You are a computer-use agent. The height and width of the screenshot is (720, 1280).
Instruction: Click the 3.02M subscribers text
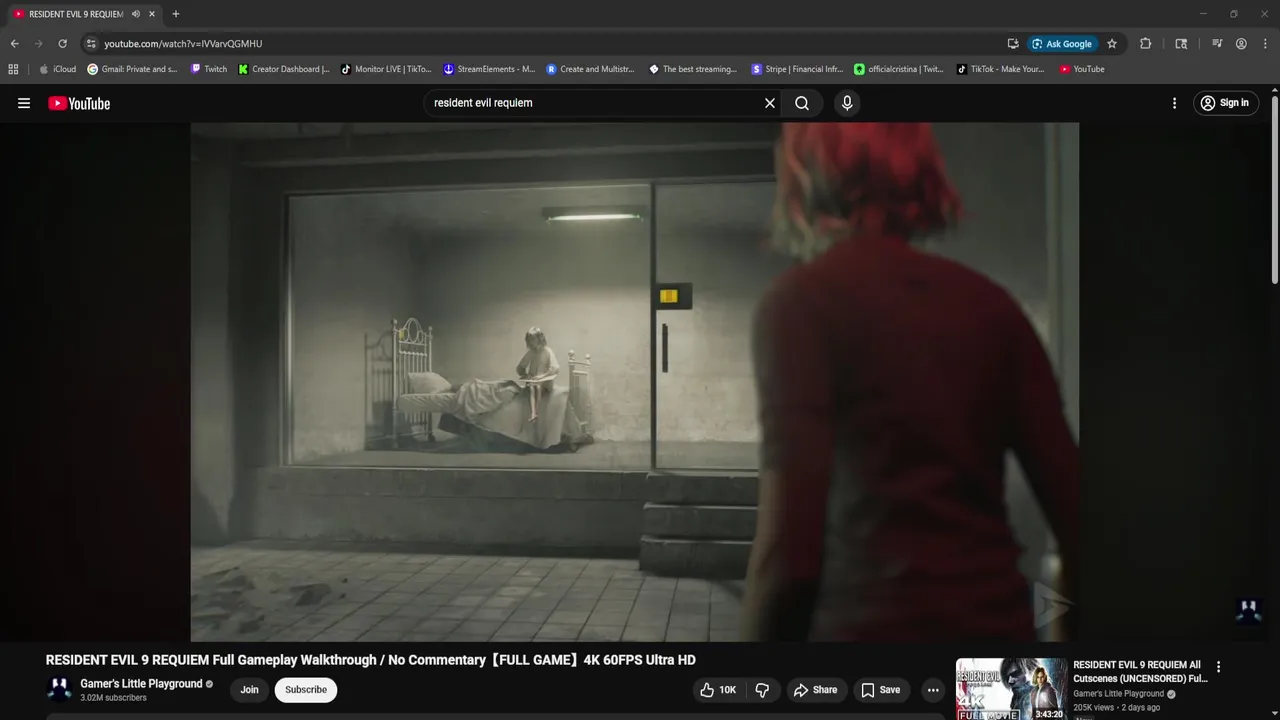coord(113,698)
